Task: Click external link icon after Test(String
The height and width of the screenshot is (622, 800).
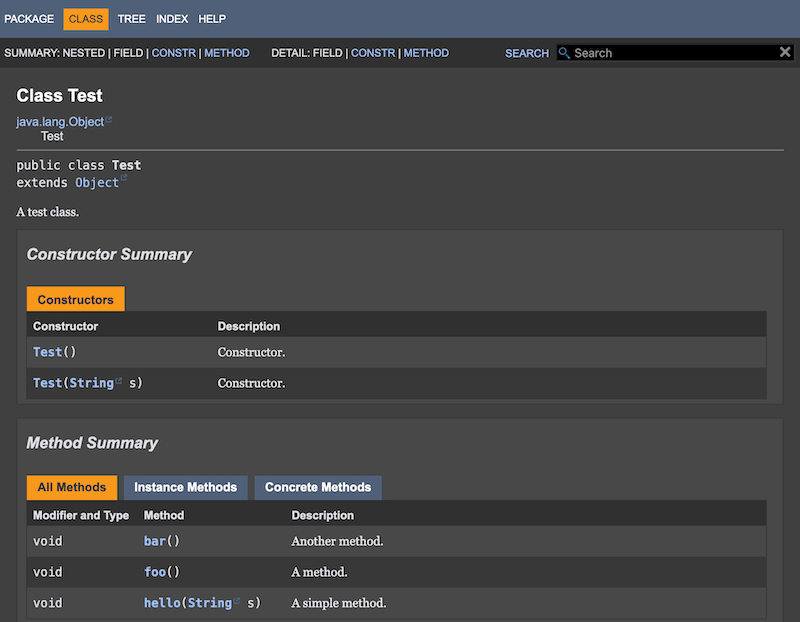Action: tap(119, 381)
